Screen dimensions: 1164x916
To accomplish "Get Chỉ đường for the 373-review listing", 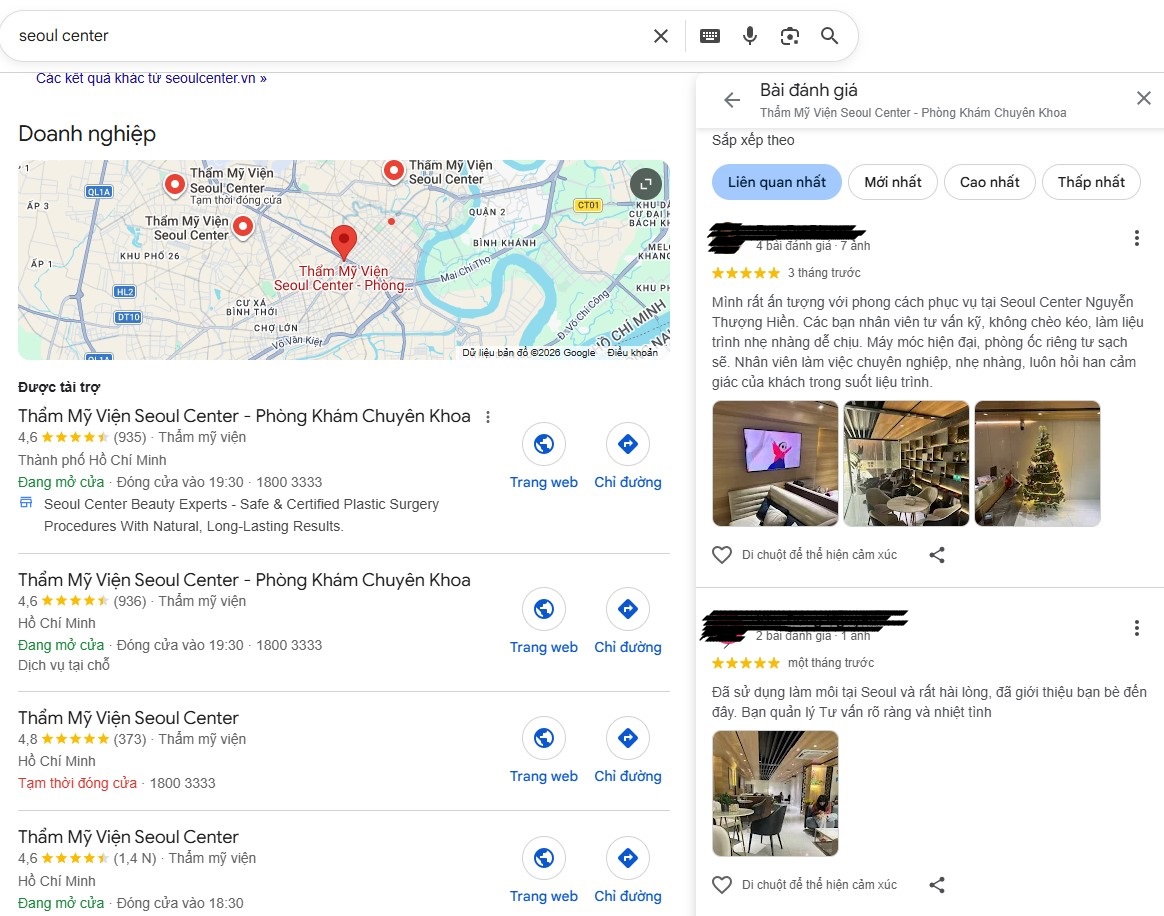I will (x=627, y=750).
